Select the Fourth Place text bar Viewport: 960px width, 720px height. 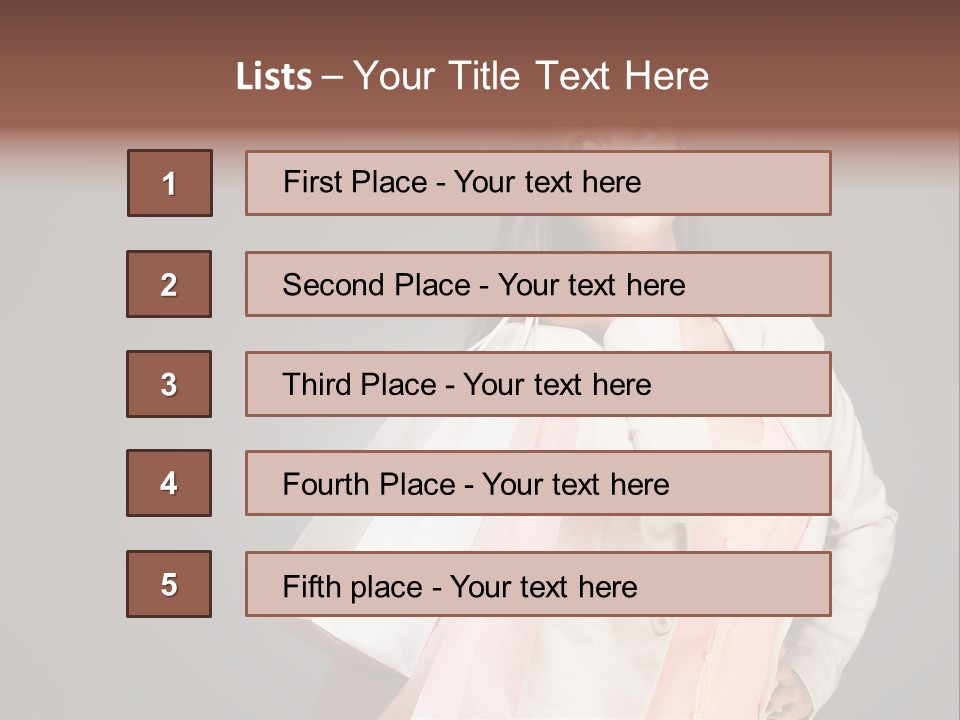(538, 483)
